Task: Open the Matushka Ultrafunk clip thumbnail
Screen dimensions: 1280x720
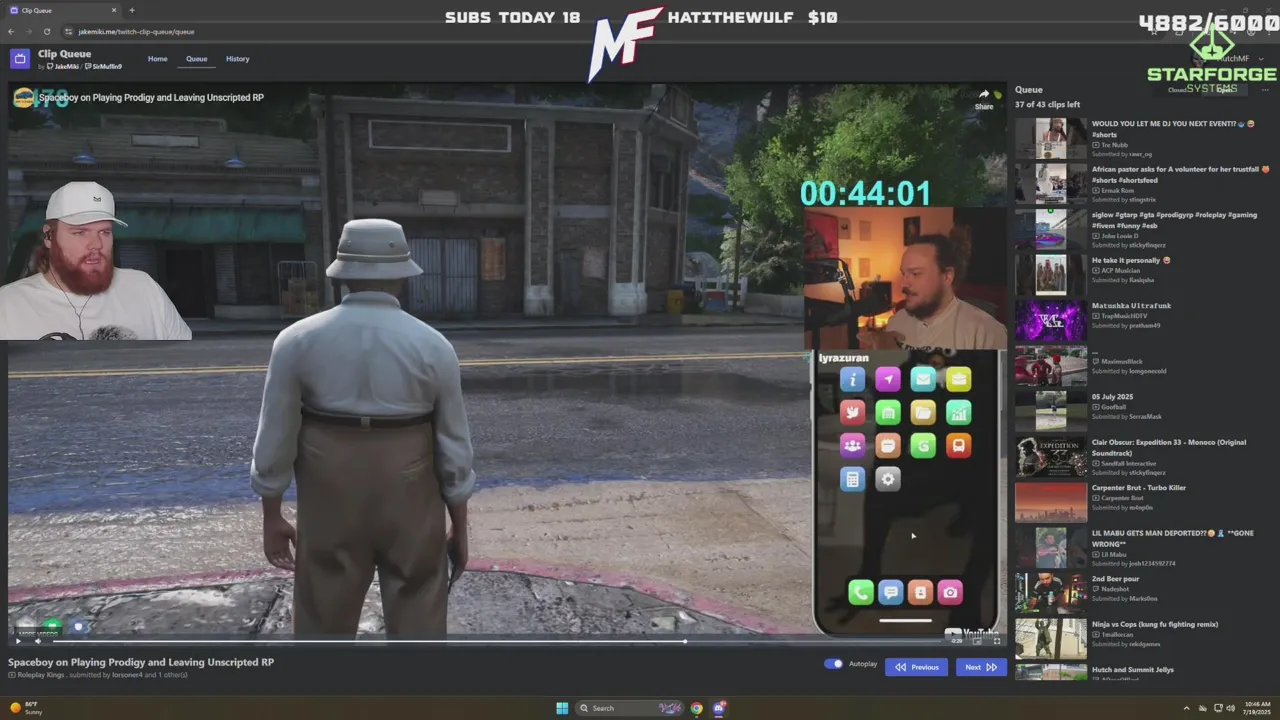Action: tap(1051, 321)
